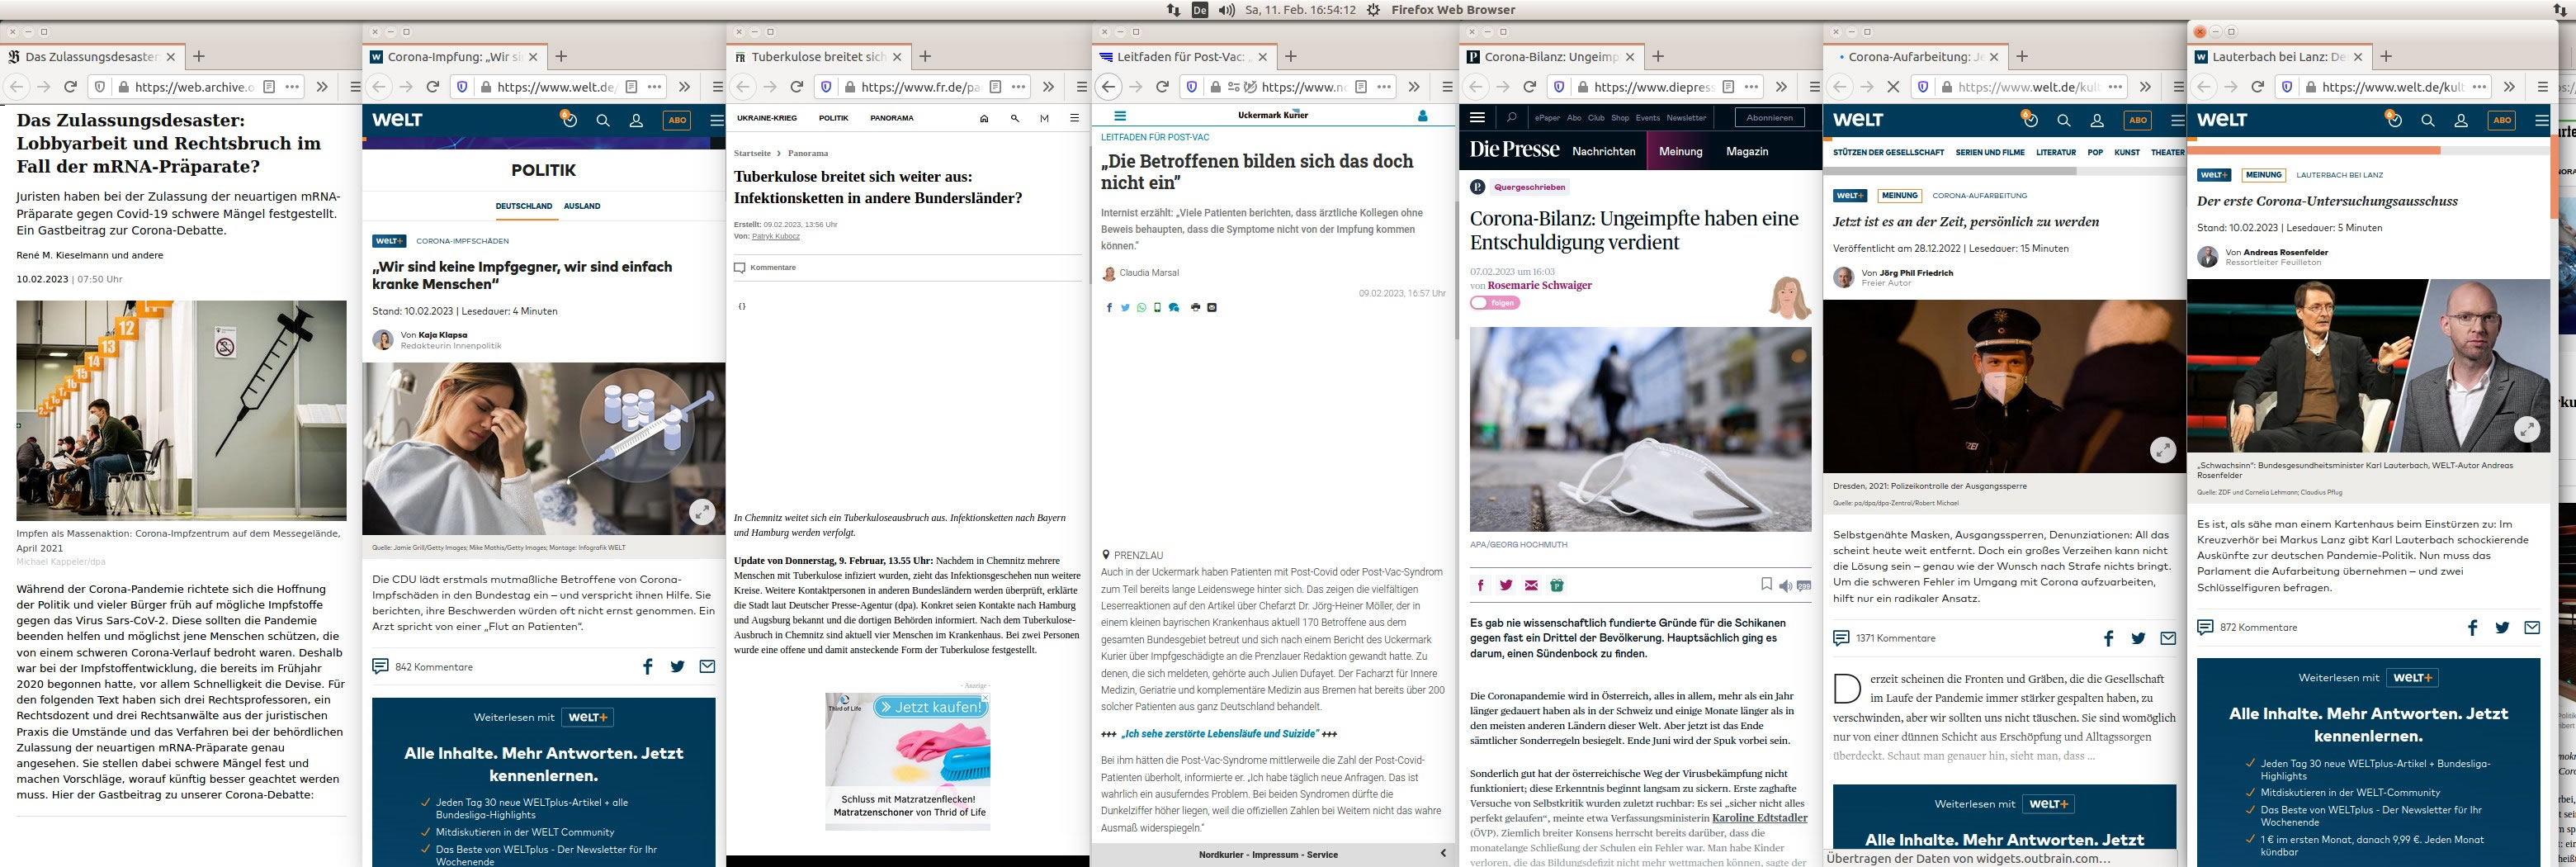The width and height of the screenshot is (2576, 867).
Task: Share Uckermark Kurier article via WhatsApp icon
Action: pos(1142,308)
